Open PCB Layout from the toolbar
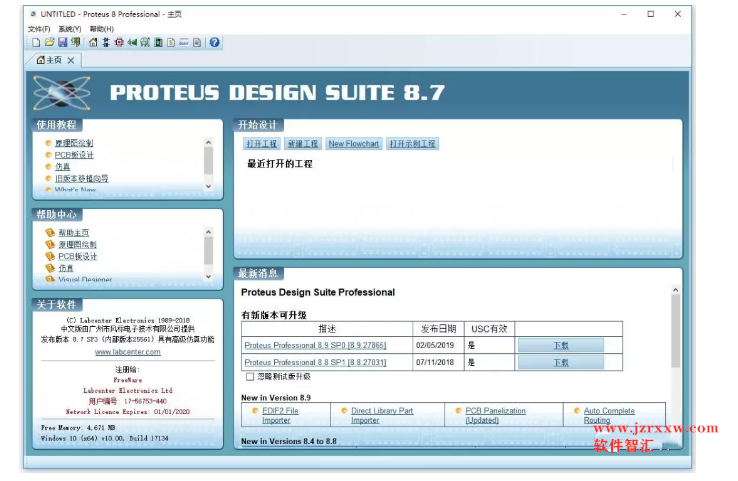The image size is (738, 481). pos(119,42)
